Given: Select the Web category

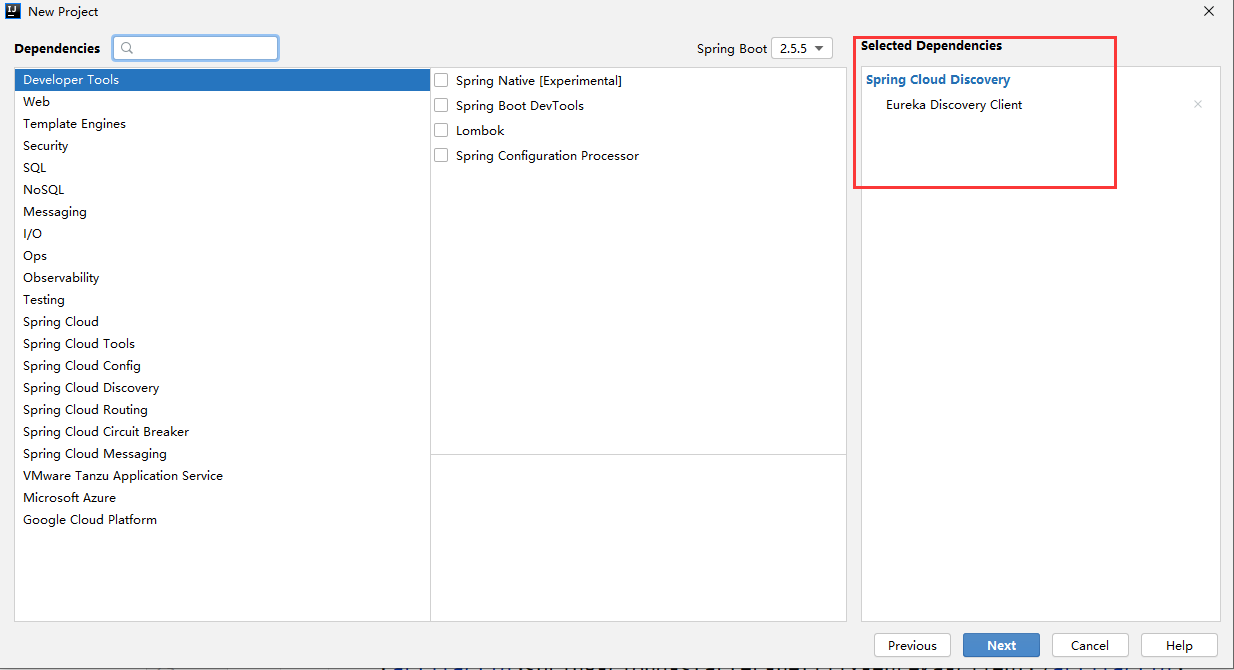Looking at the screenshot, I should click(x=222, y=102).
